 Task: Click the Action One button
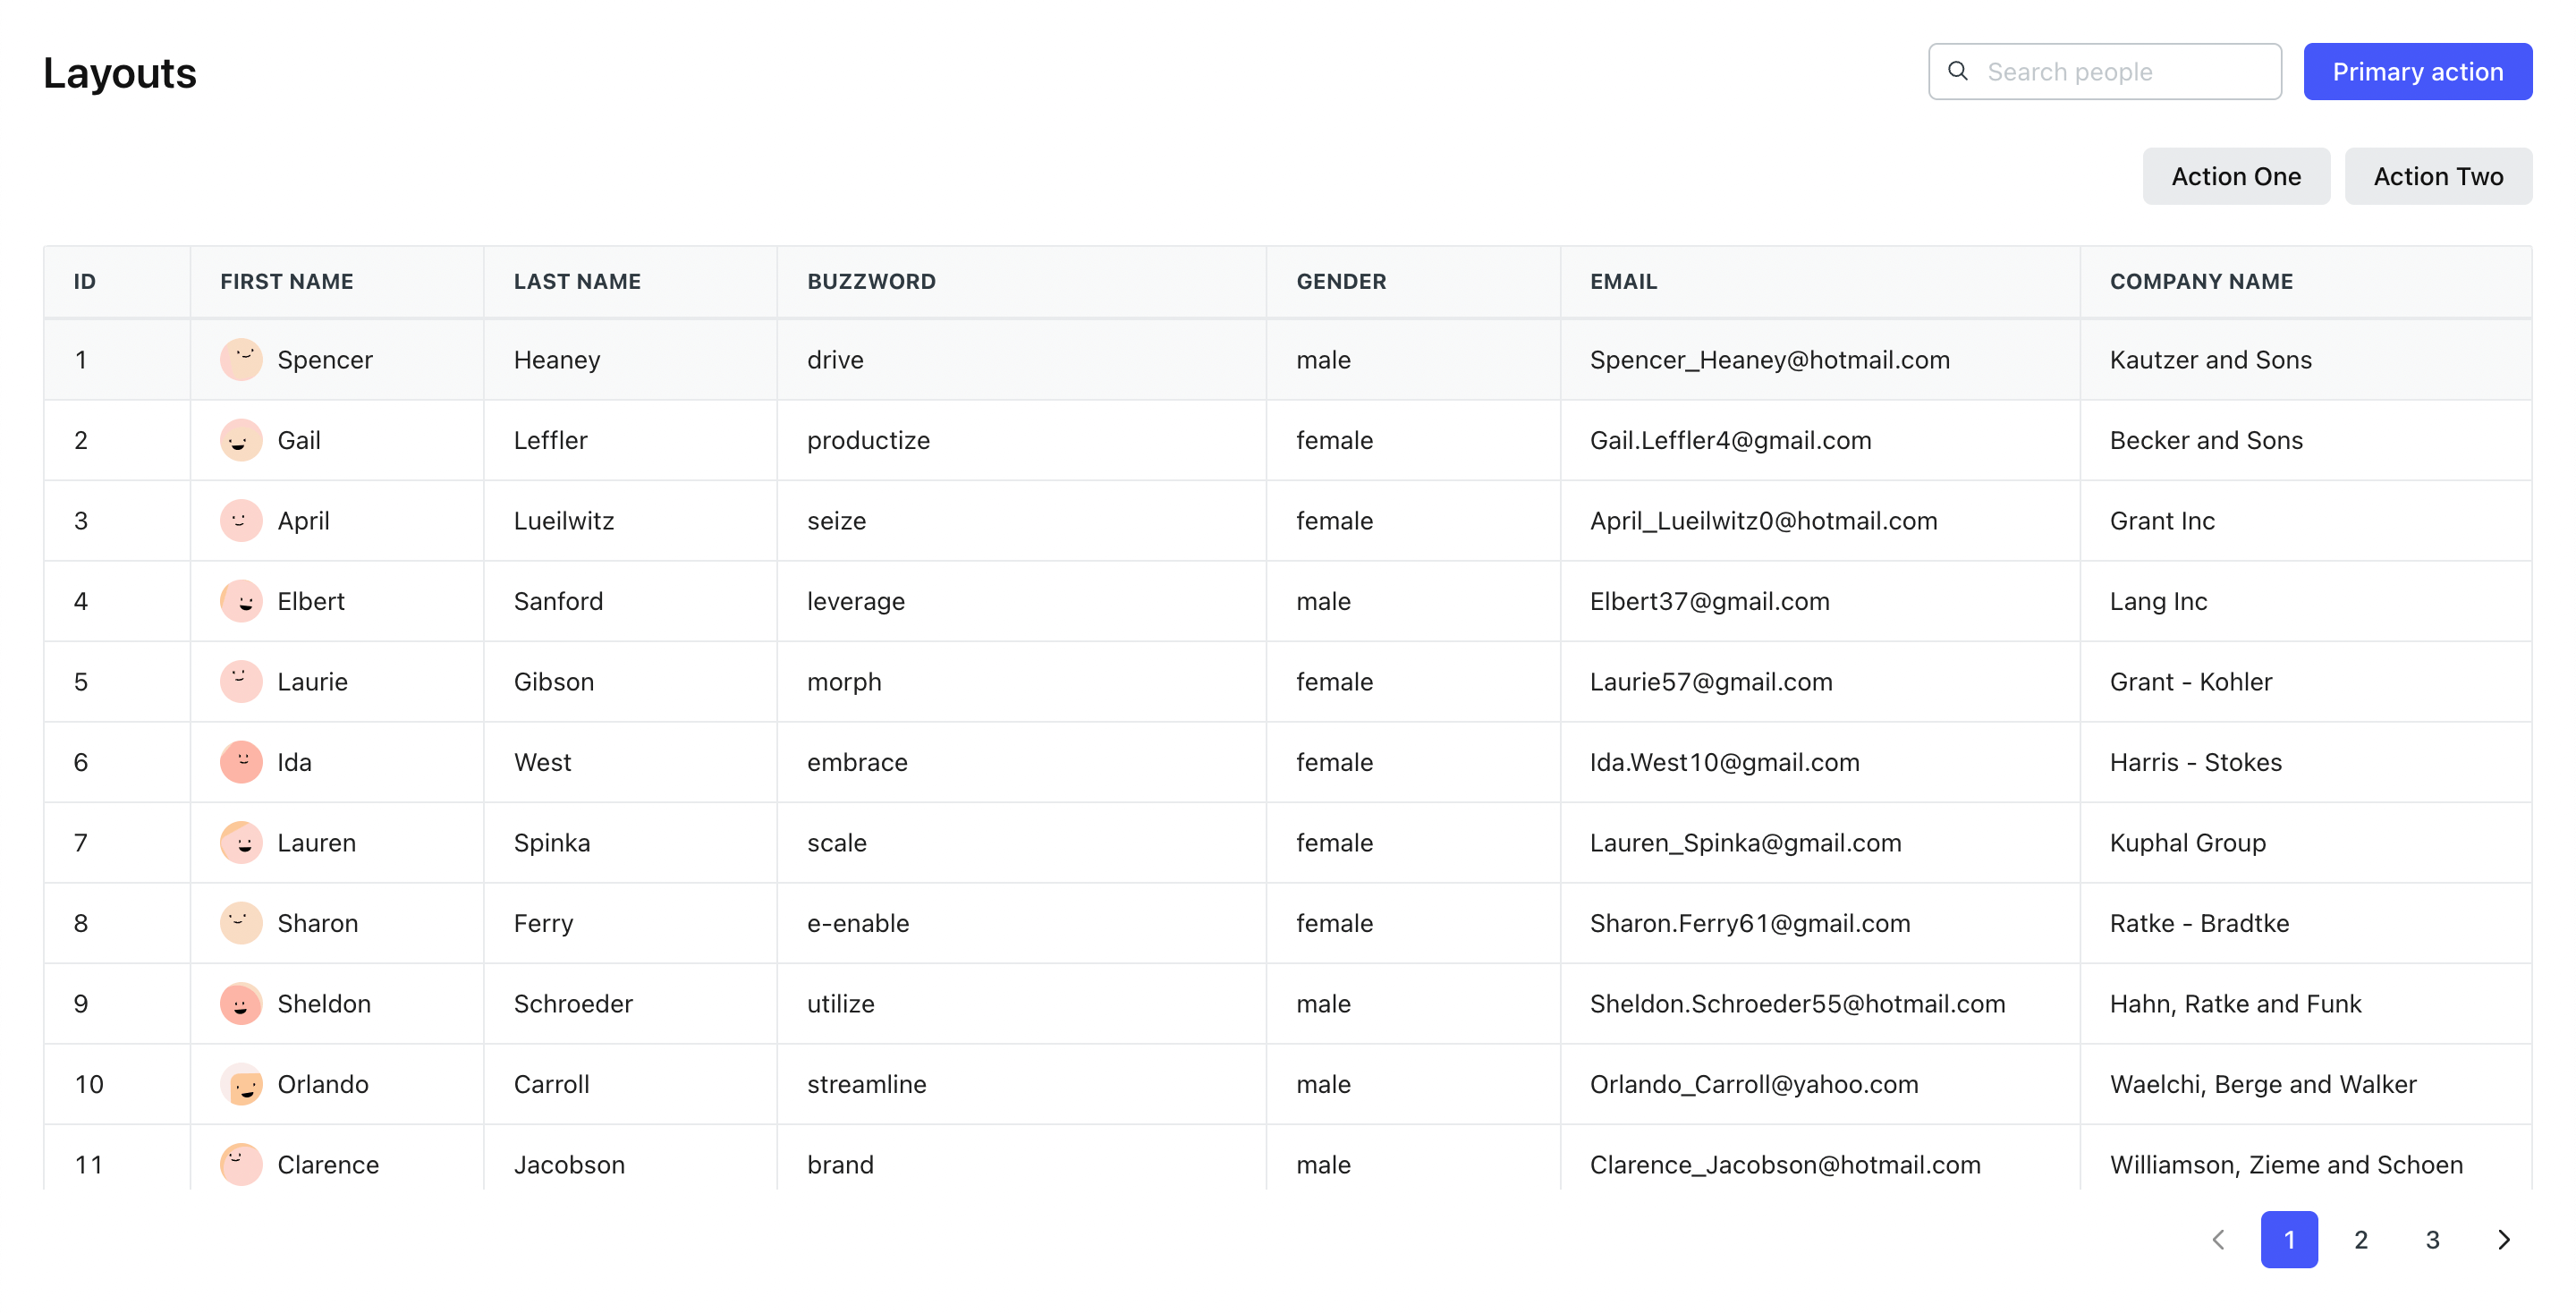click(2236, 176)
